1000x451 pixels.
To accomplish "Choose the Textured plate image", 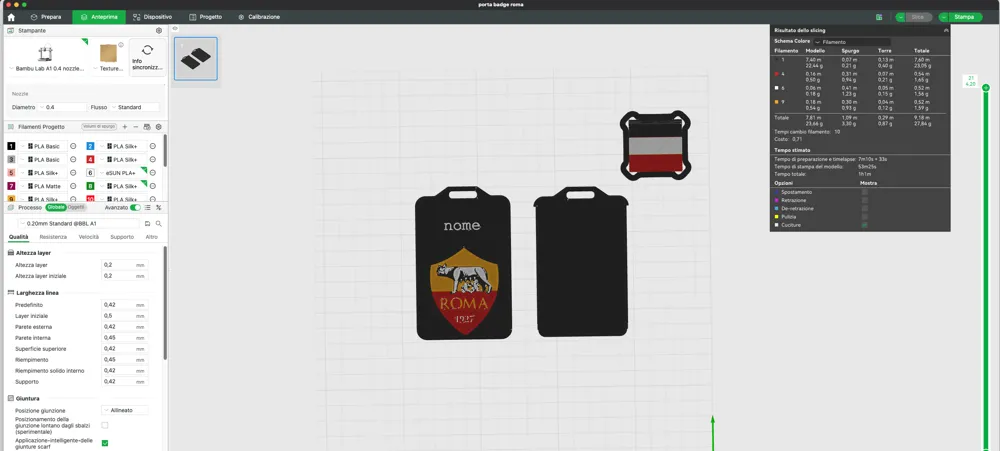I will click(x=108, y=53).
